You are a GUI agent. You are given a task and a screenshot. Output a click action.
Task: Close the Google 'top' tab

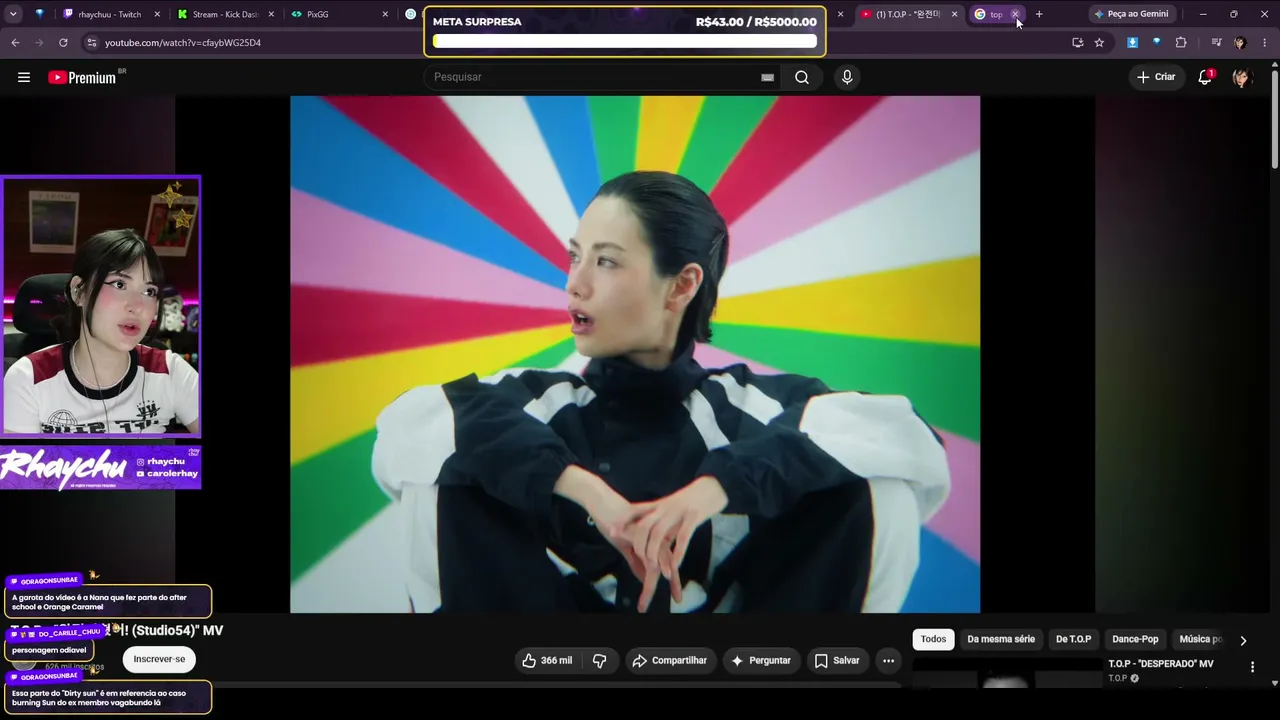pyautogui.click(x=1015, y=14)
